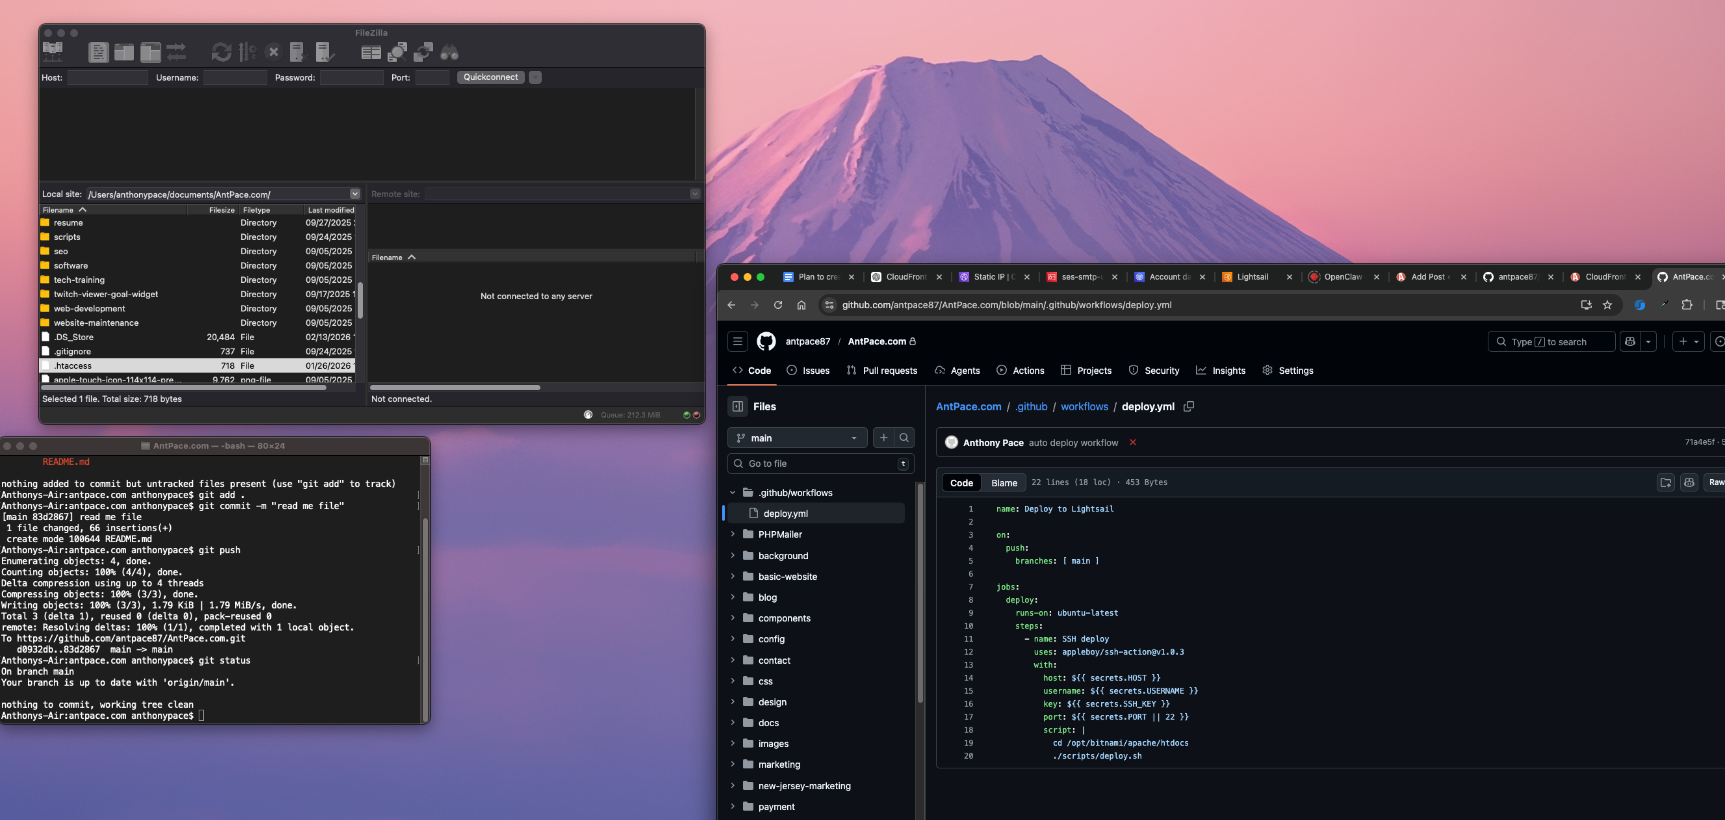Screen dimensions: 1725x820
Task: Click FileZilla disconnect from server icon
Action: [297, 52]
